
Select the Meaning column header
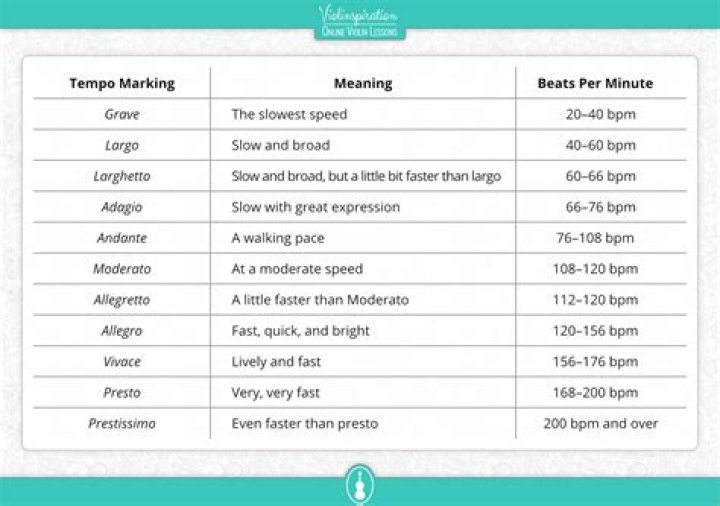[362, 83]
